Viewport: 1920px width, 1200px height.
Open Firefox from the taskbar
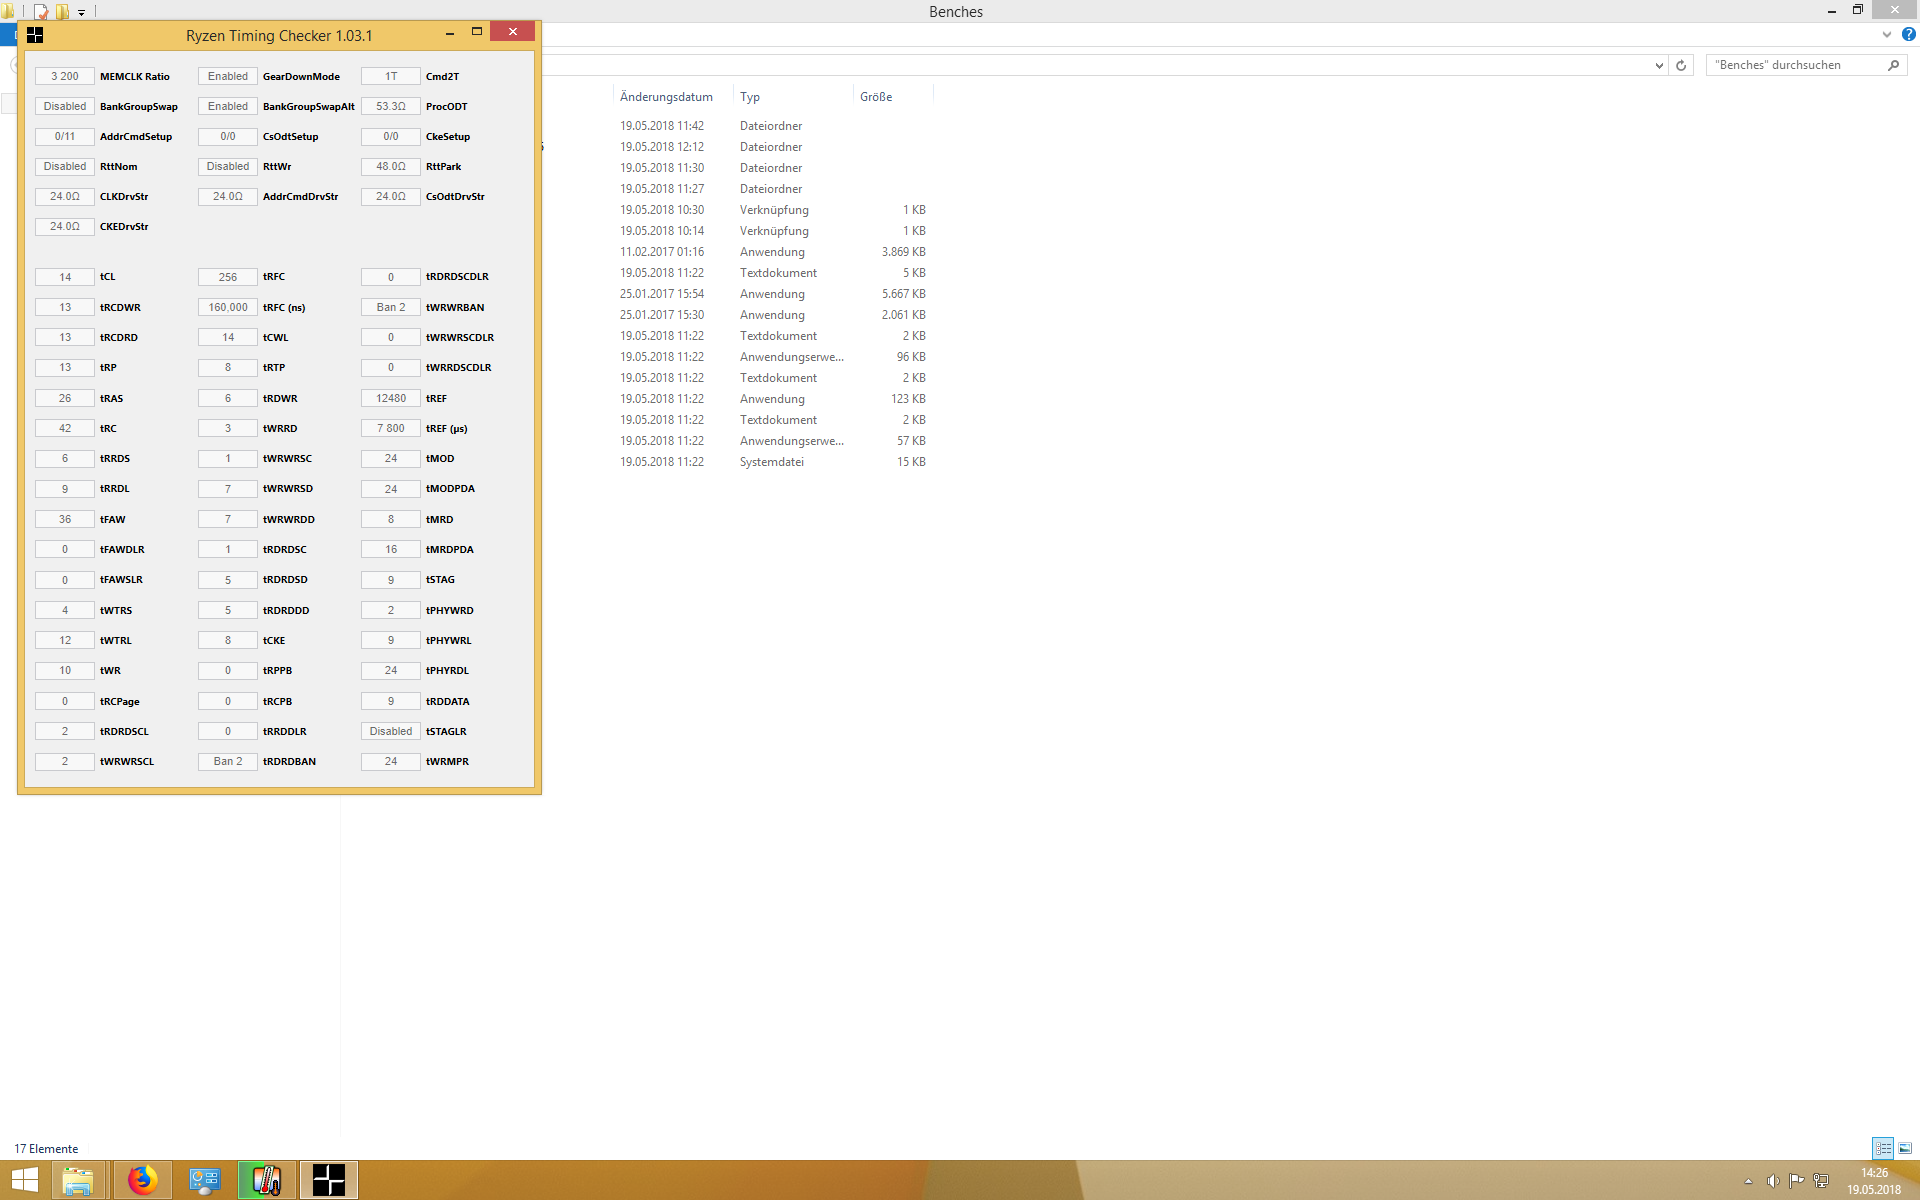(x=142, y=1180)
